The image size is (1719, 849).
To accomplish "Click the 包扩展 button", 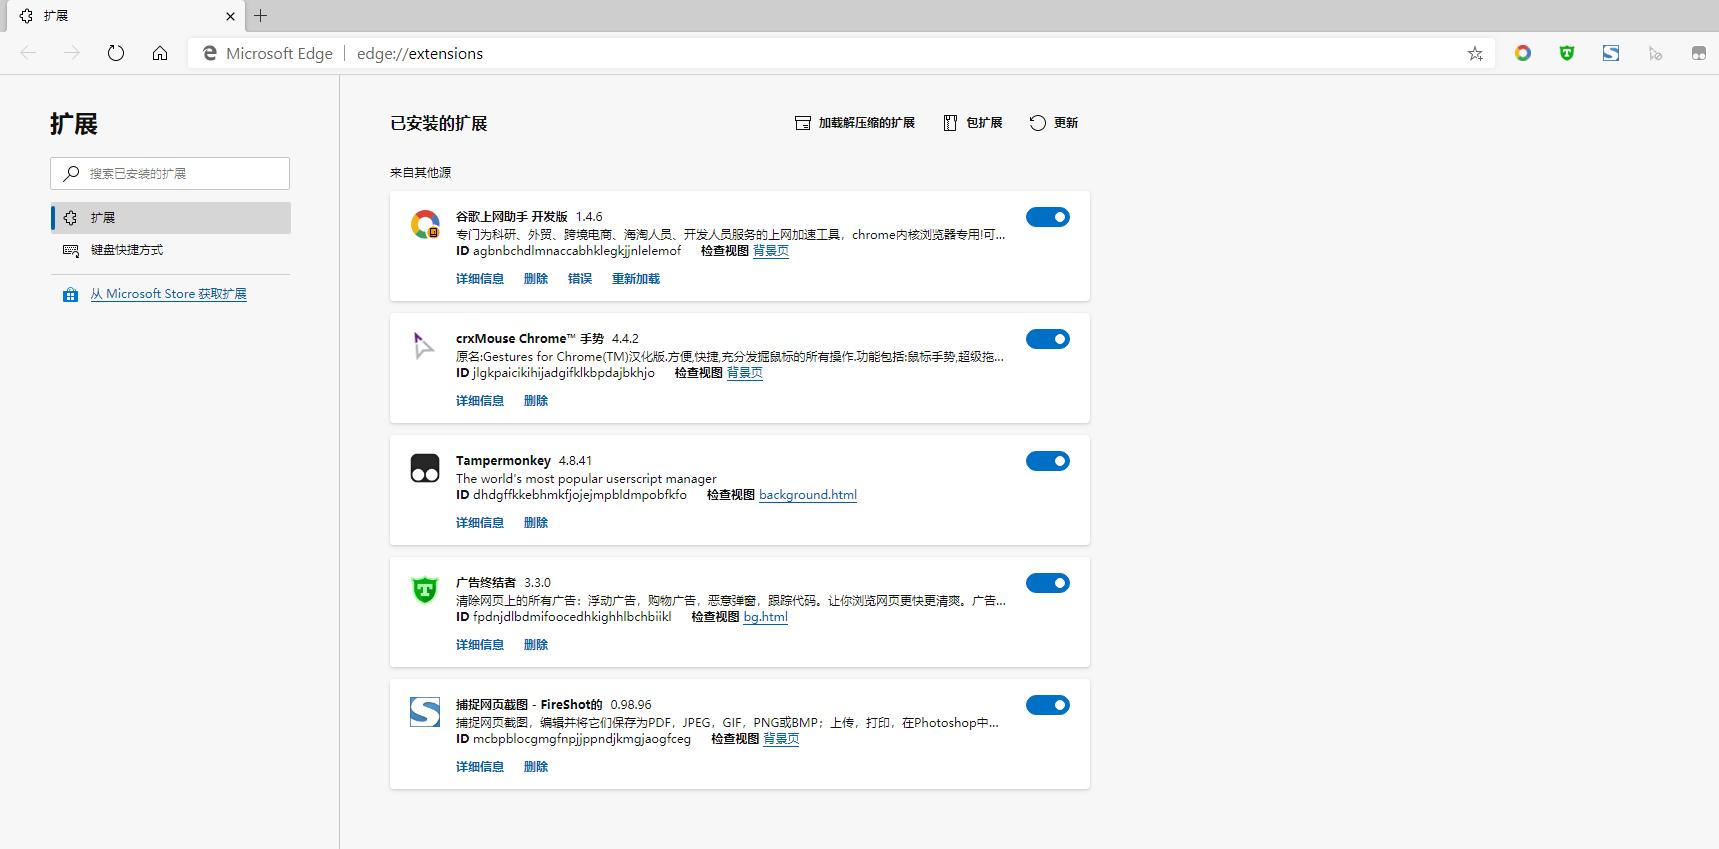I will [973, 123].
